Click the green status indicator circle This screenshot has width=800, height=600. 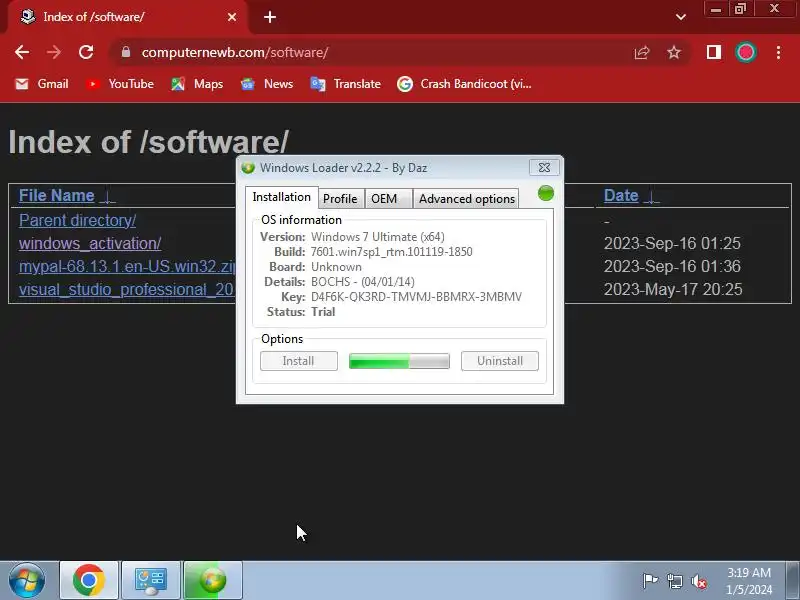pos(545,193)
